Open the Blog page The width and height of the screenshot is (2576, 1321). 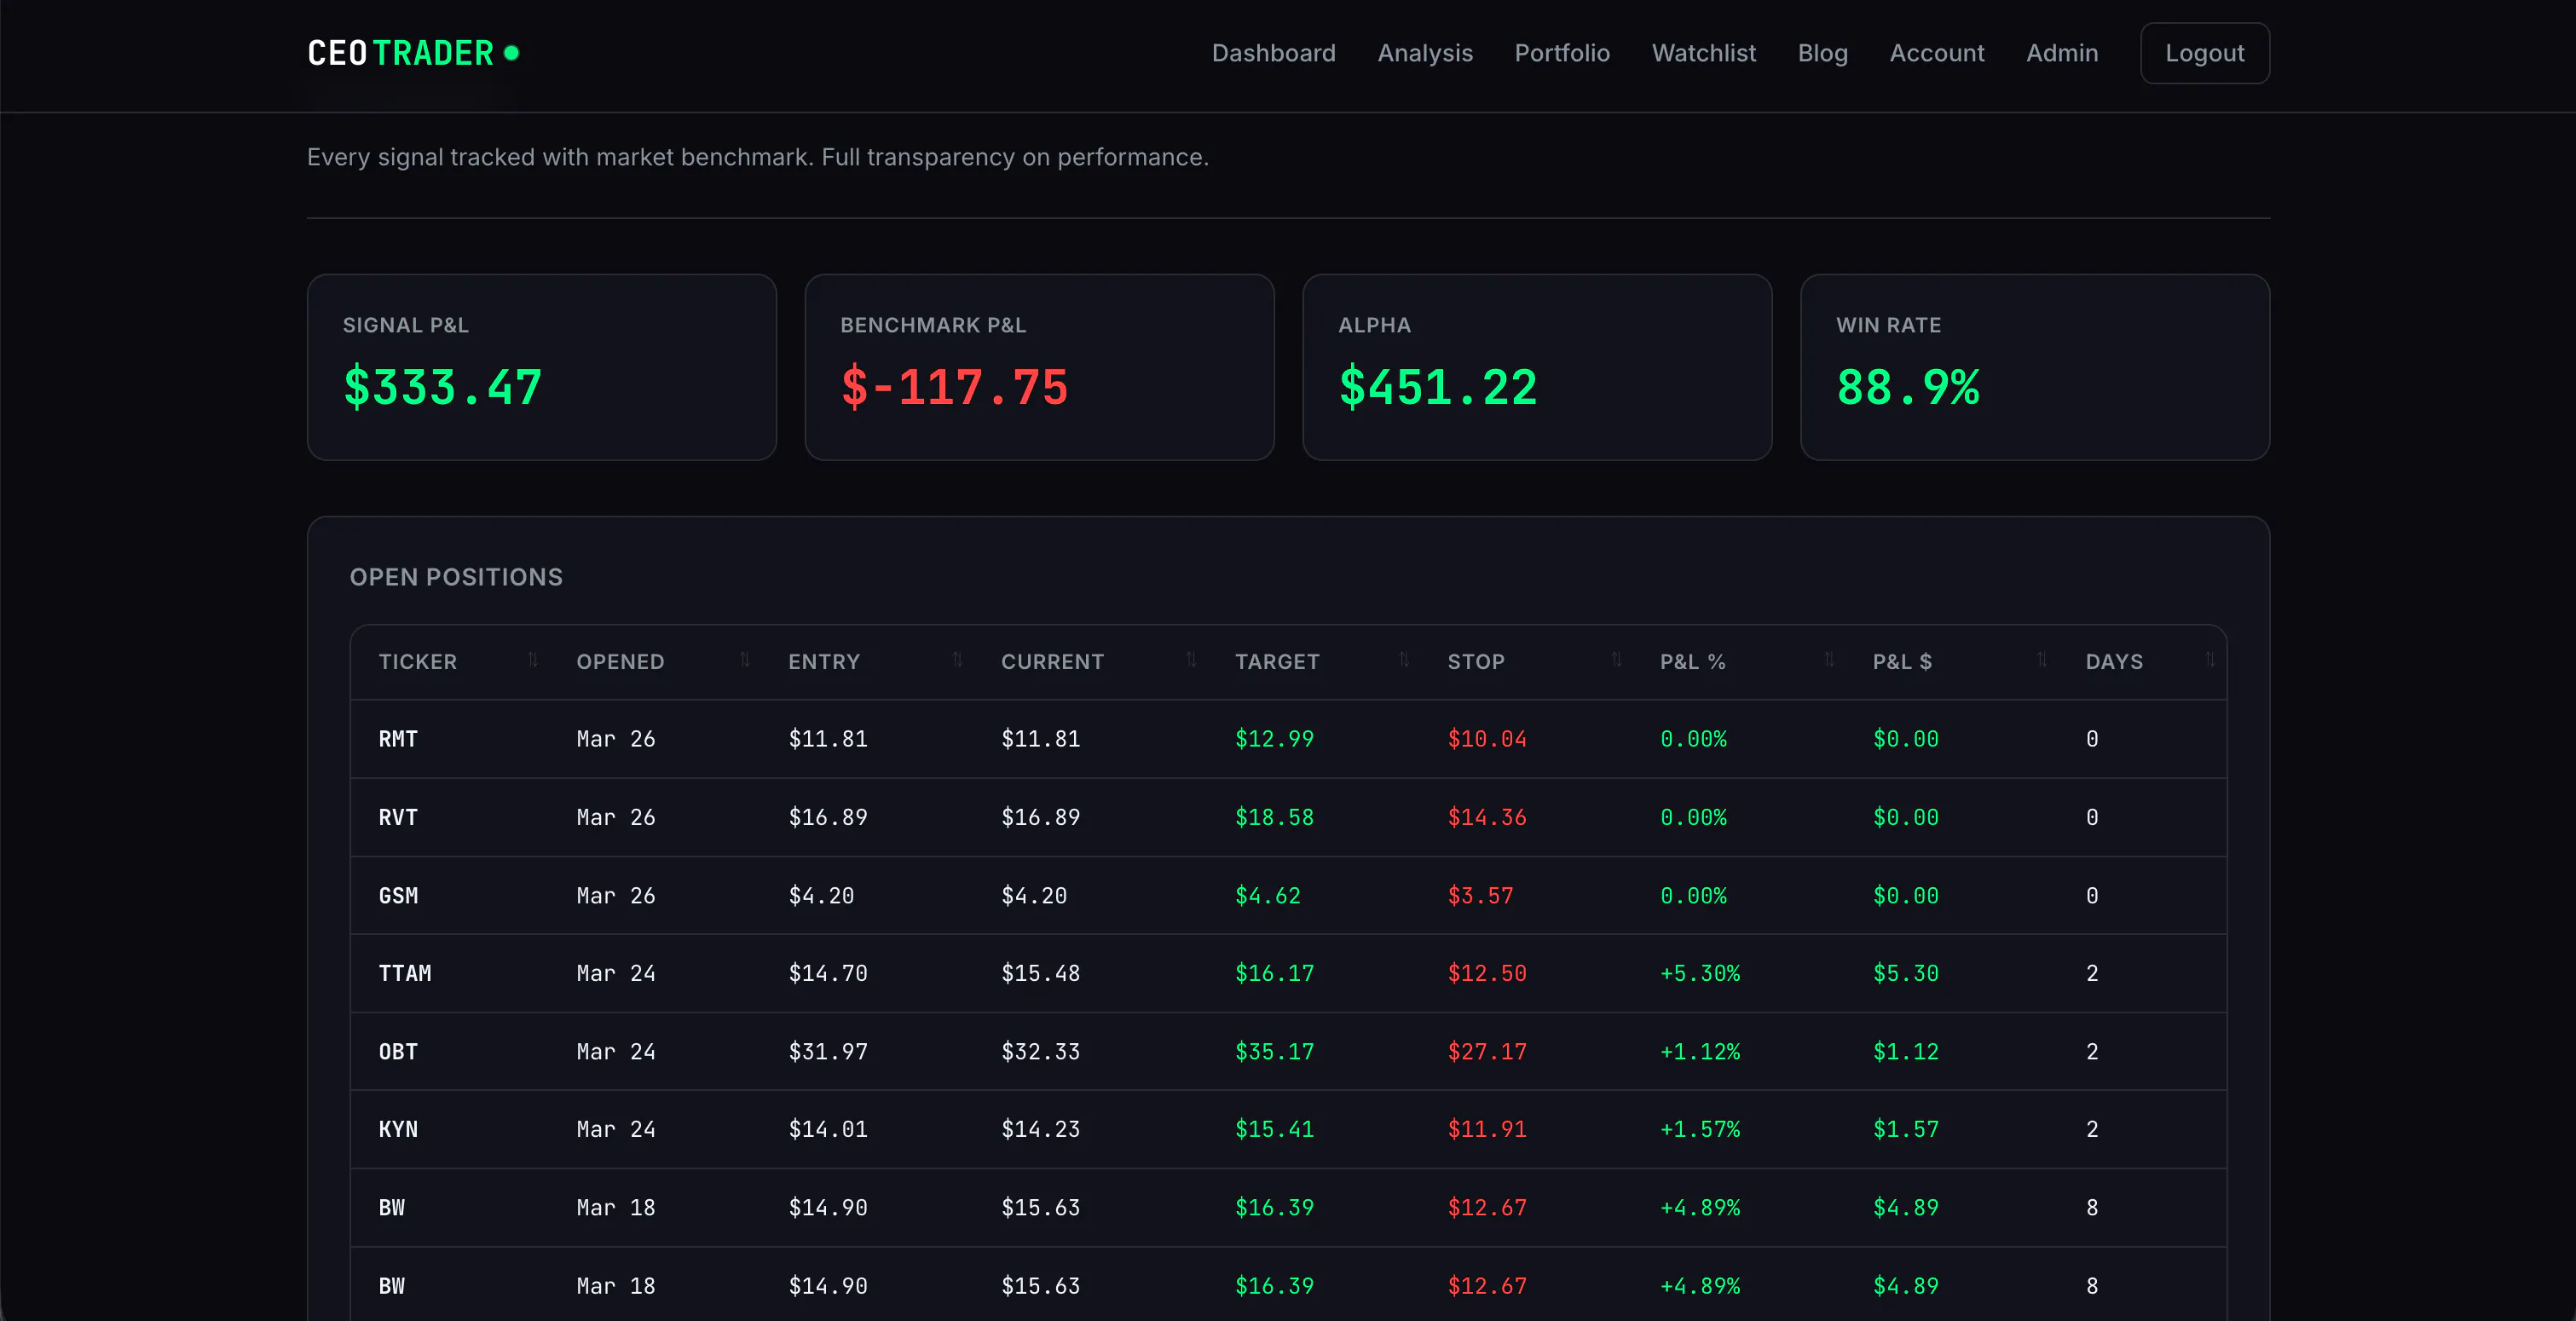pos(1822,53)
